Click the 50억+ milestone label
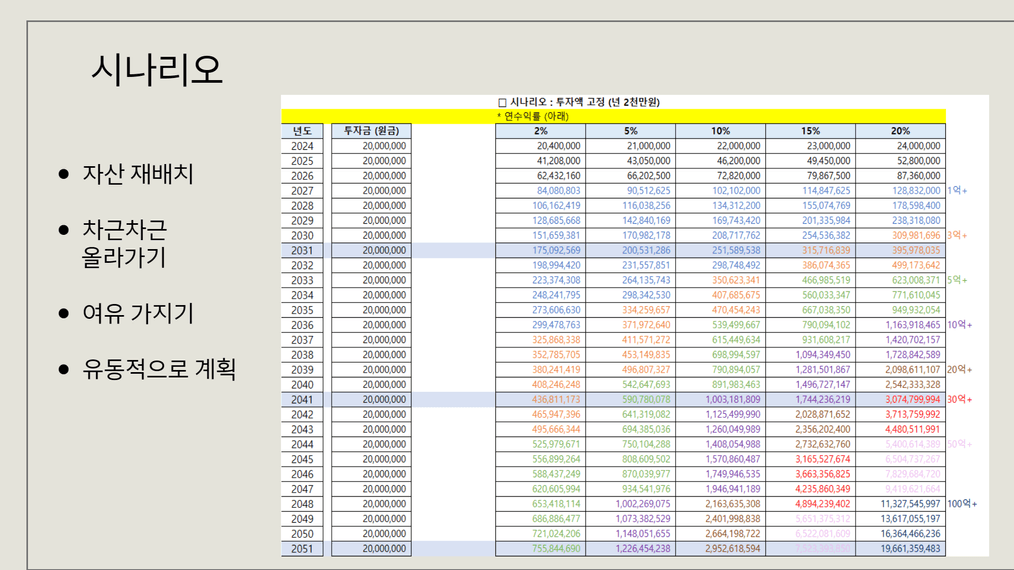The image size is (1014, 570). [960, 444]
